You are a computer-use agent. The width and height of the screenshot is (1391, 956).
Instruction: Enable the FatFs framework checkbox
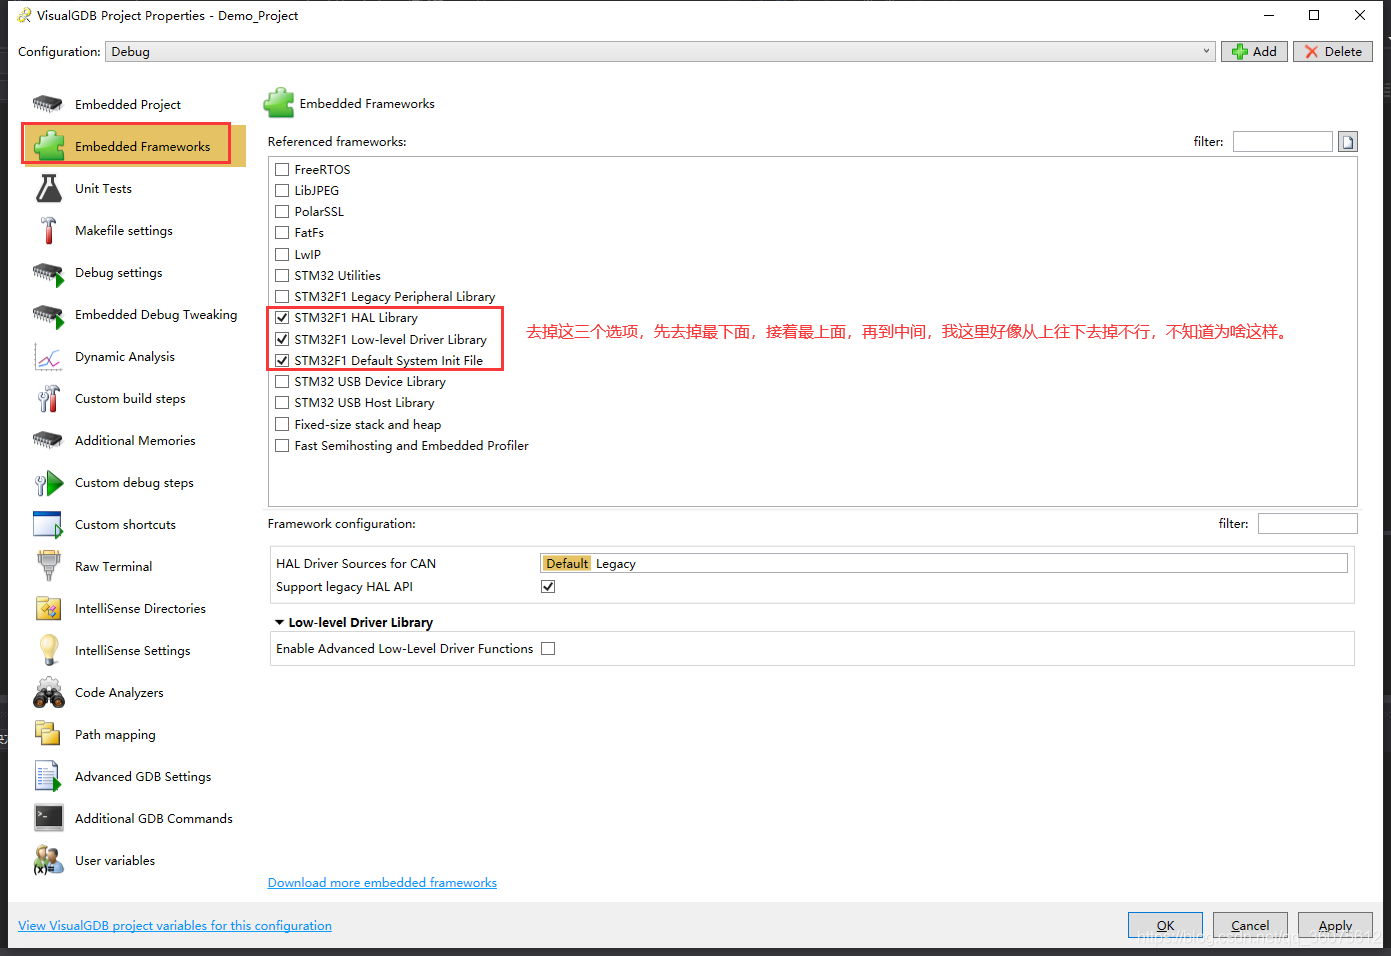(x=282, y=233)
